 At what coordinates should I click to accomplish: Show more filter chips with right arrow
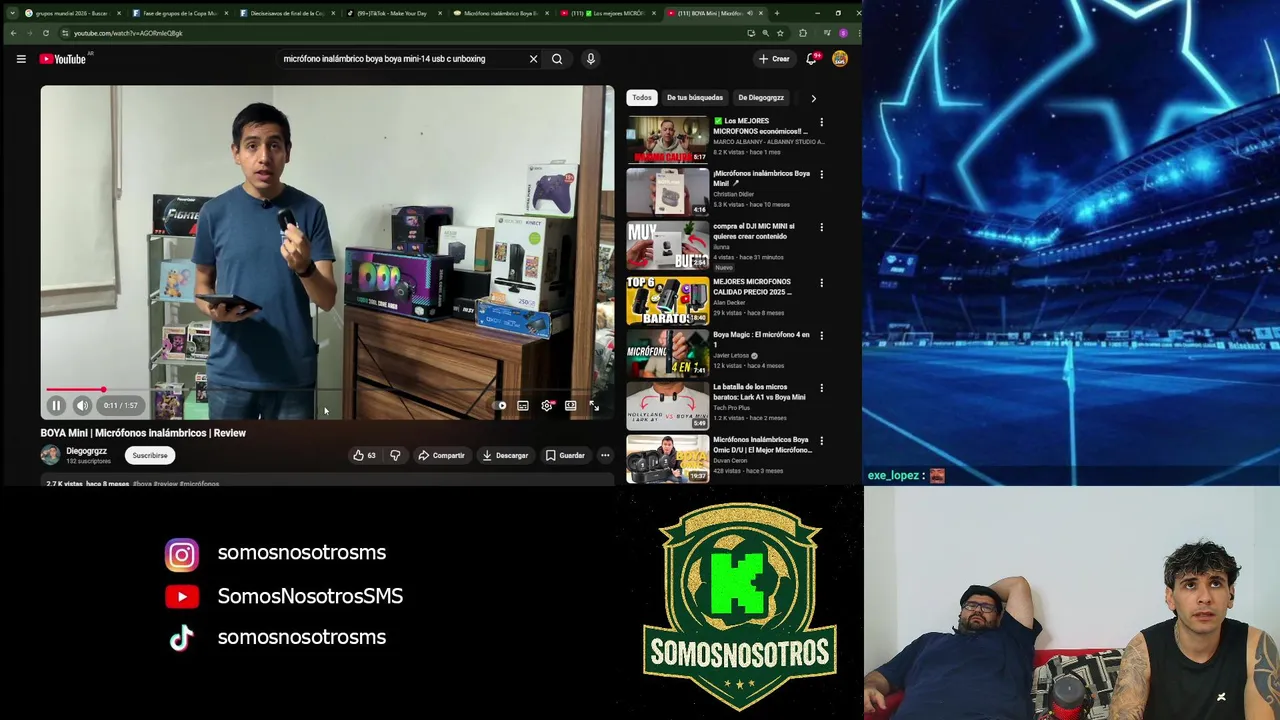click(813, 98)
